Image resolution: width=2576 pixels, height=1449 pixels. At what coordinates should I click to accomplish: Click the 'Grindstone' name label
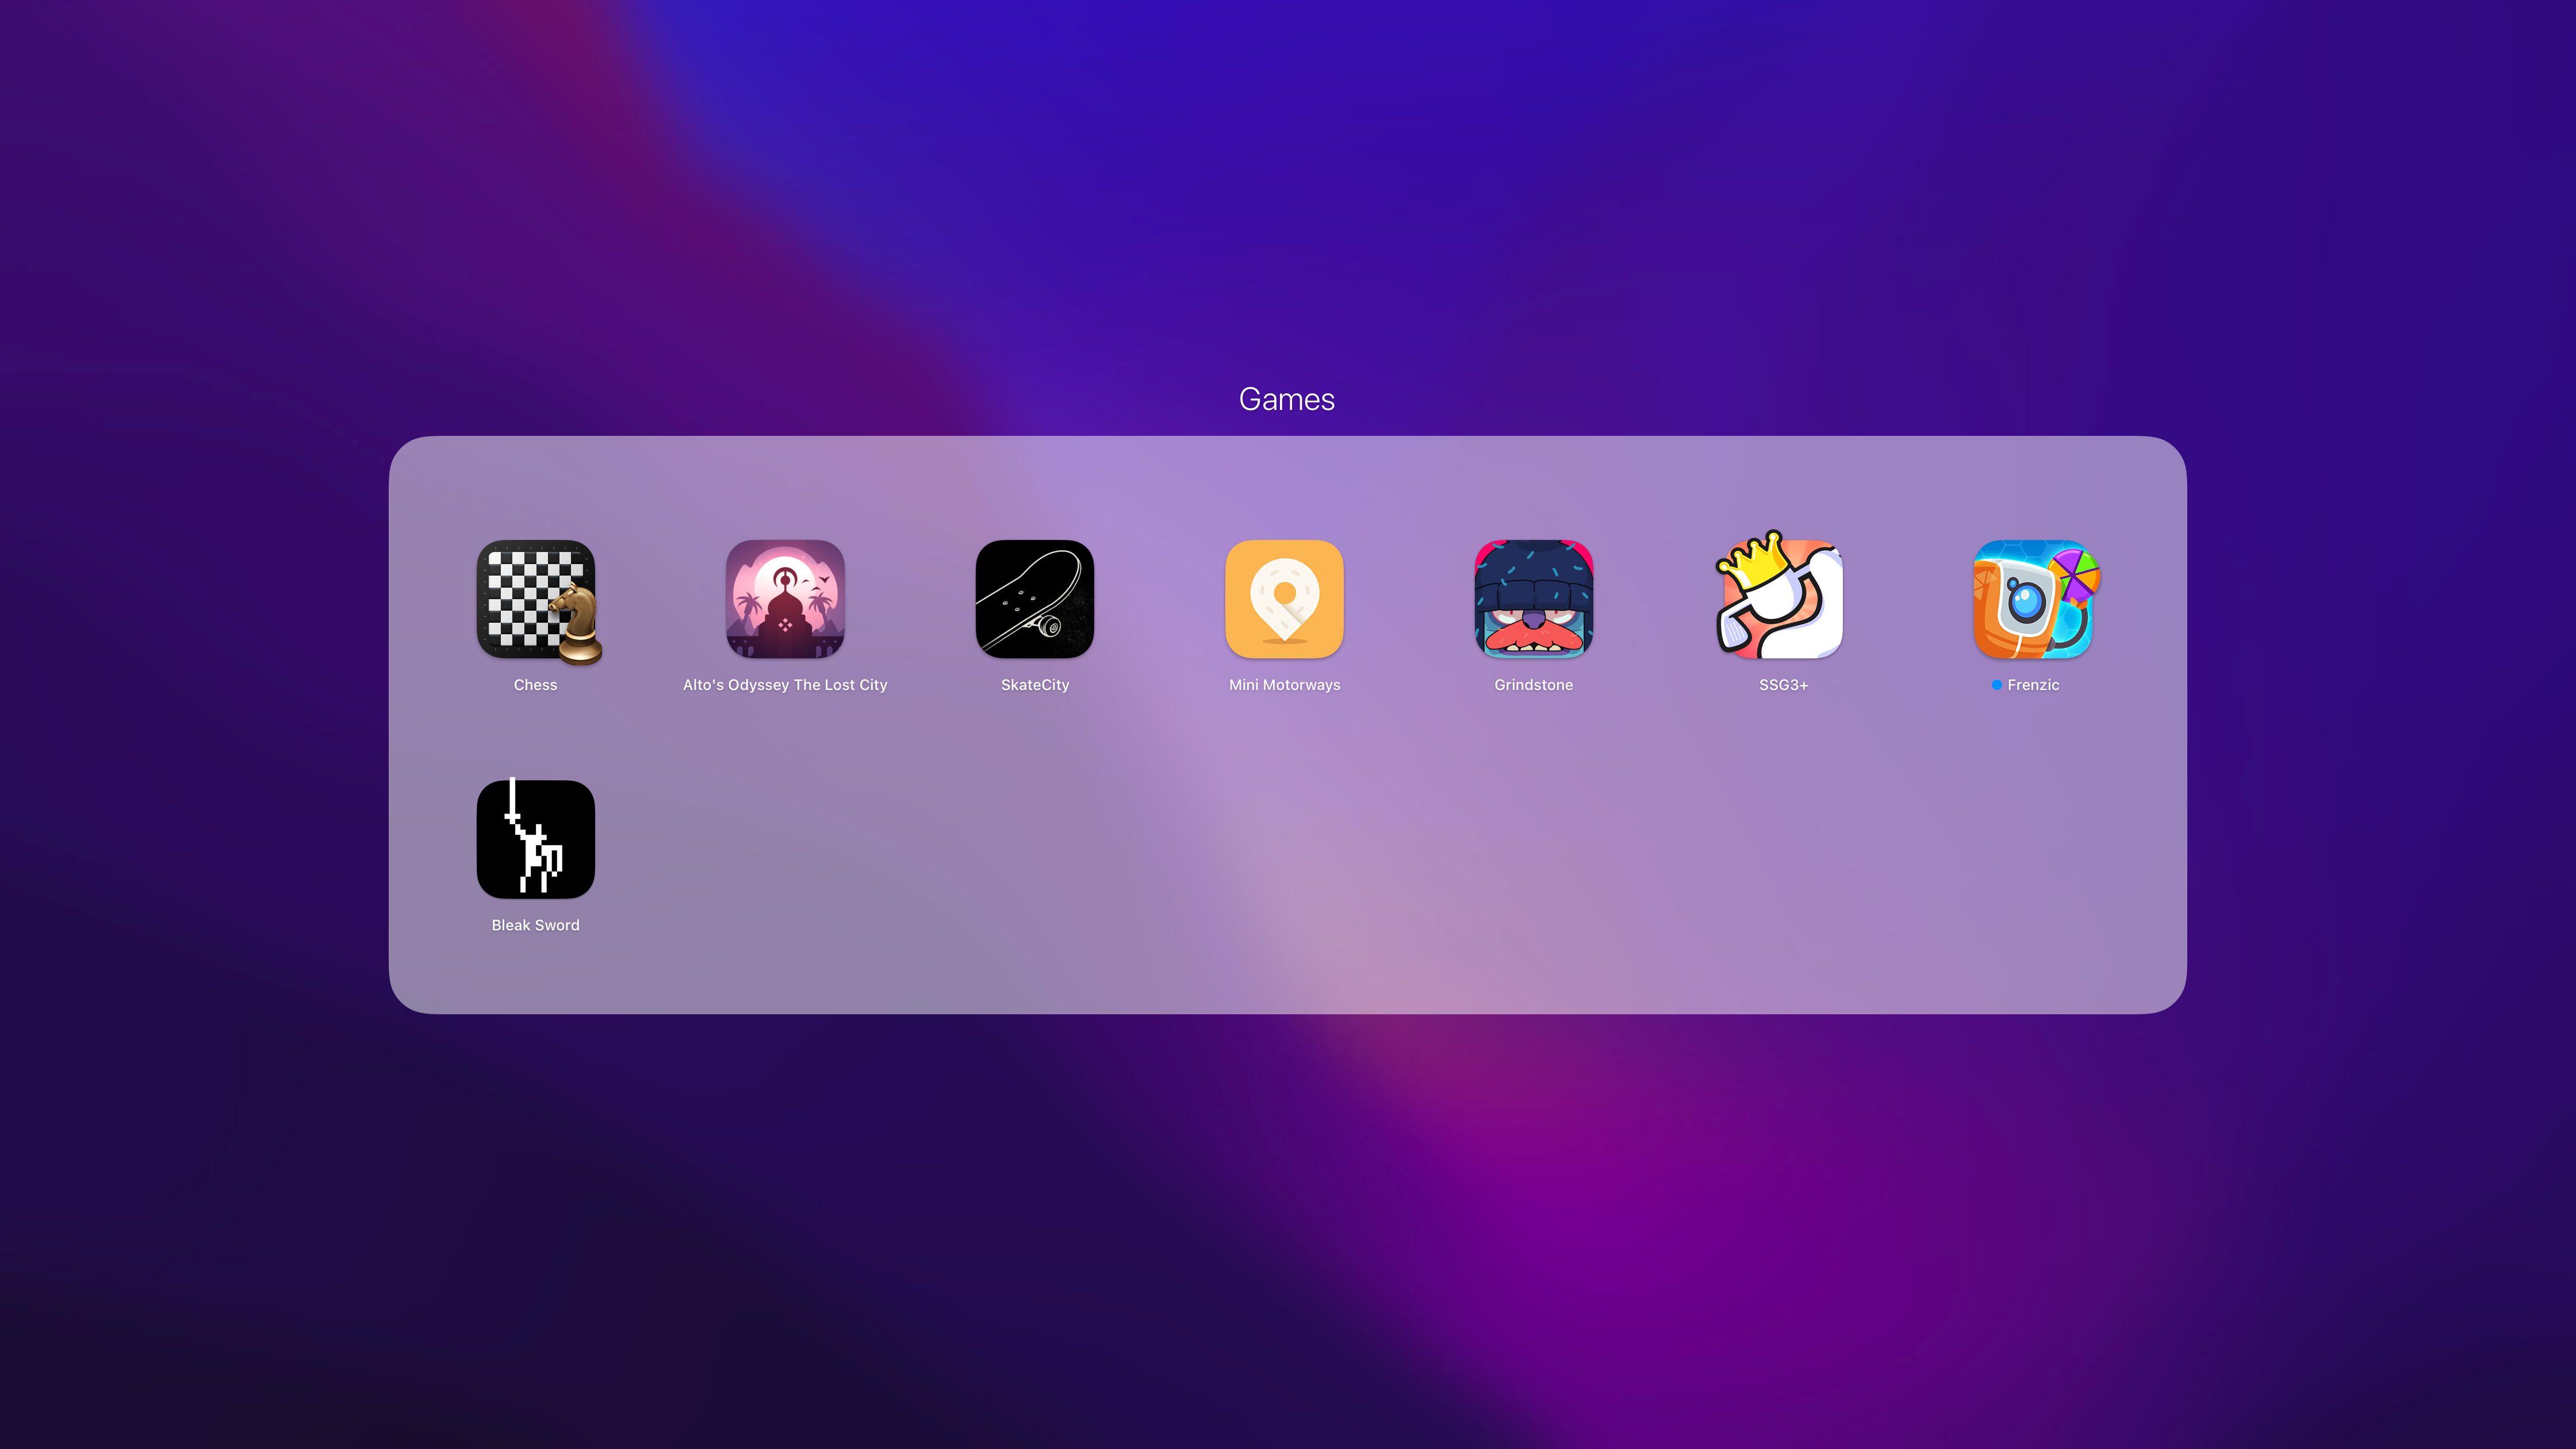click(x=1533, y=685)
